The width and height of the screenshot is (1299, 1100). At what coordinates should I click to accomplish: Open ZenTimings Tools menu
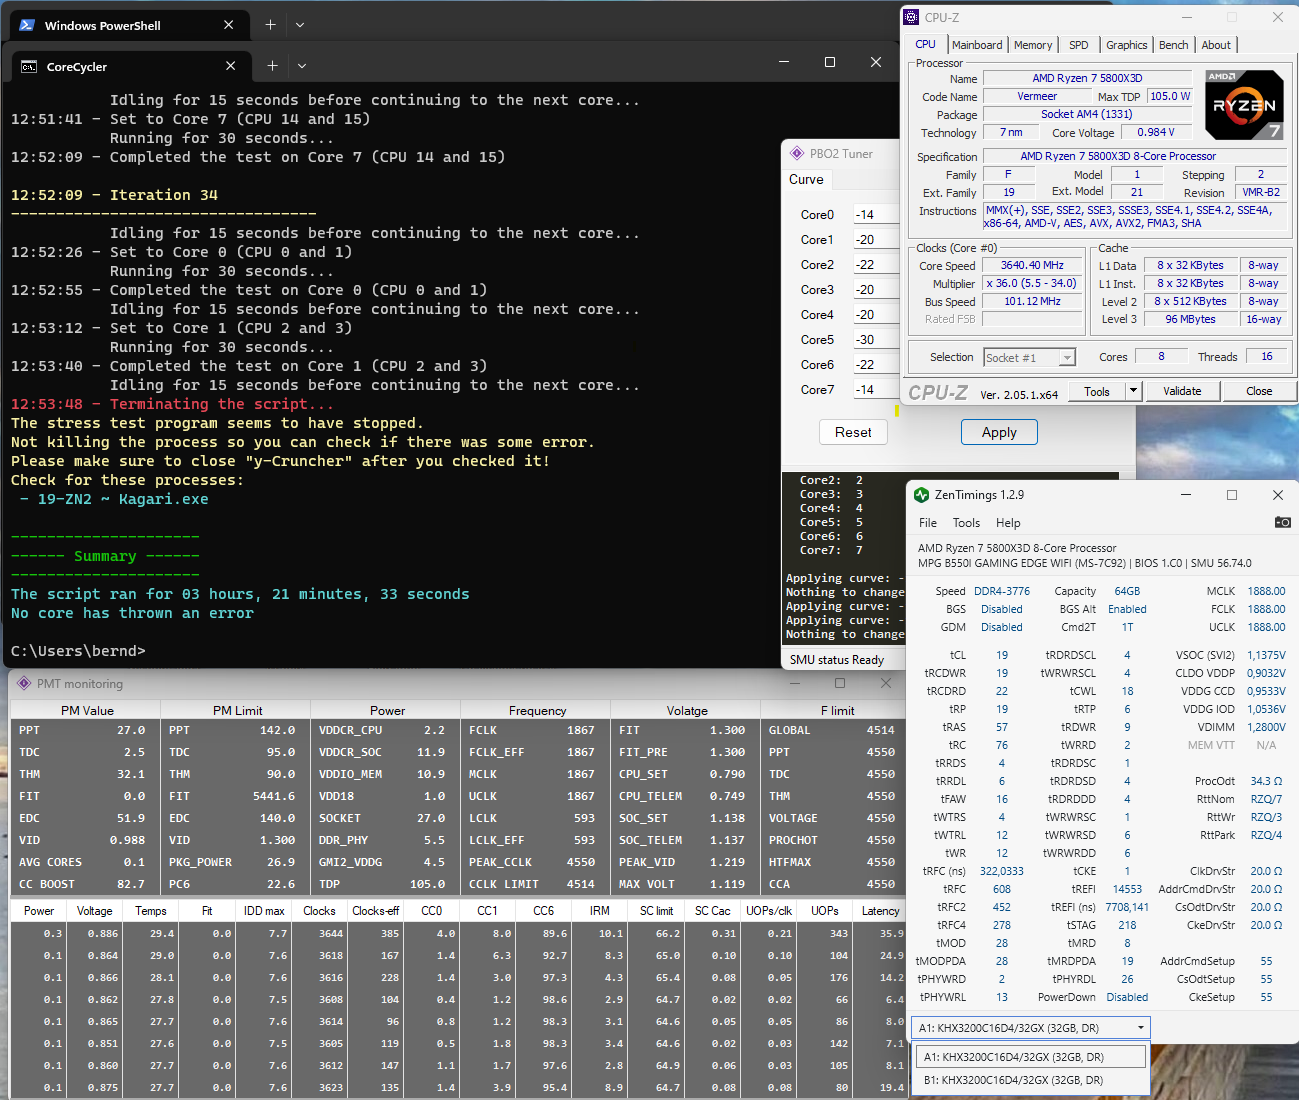click(x=966, y=523)
